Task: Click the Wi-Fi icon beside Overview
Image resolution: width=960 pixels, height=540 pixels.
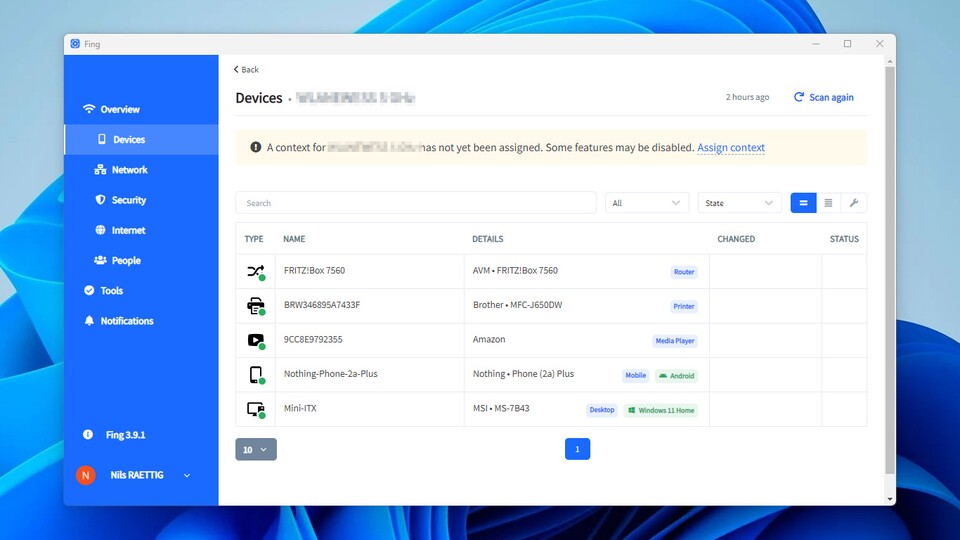Action: (89, 109)
